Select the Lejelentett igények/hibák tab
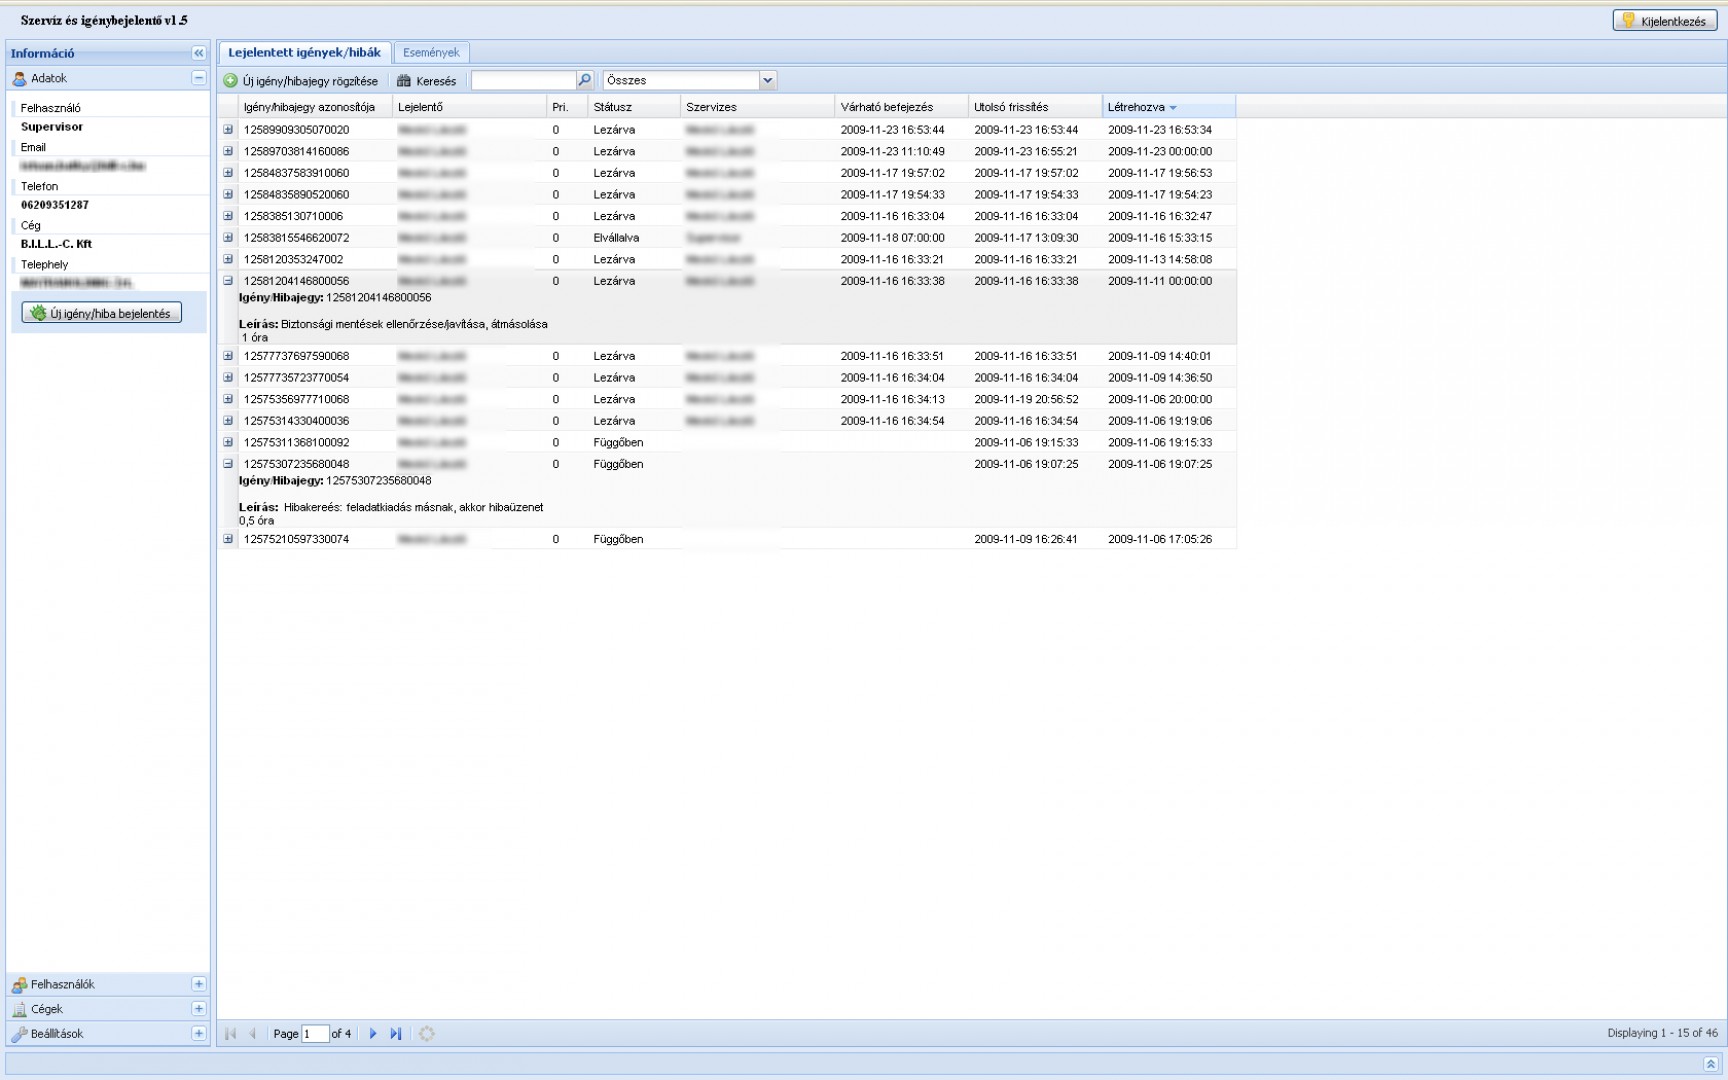Image resolution: width=1728 pixels, height=1080 pixels. point(304,52)
